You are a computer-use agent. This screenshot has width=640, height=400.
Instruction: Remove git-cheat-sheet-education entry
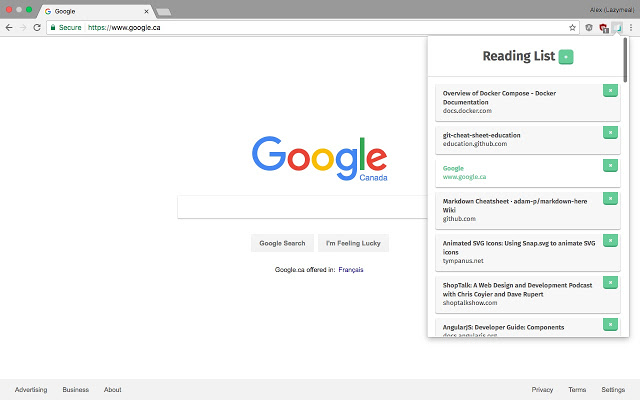point(610,132)
